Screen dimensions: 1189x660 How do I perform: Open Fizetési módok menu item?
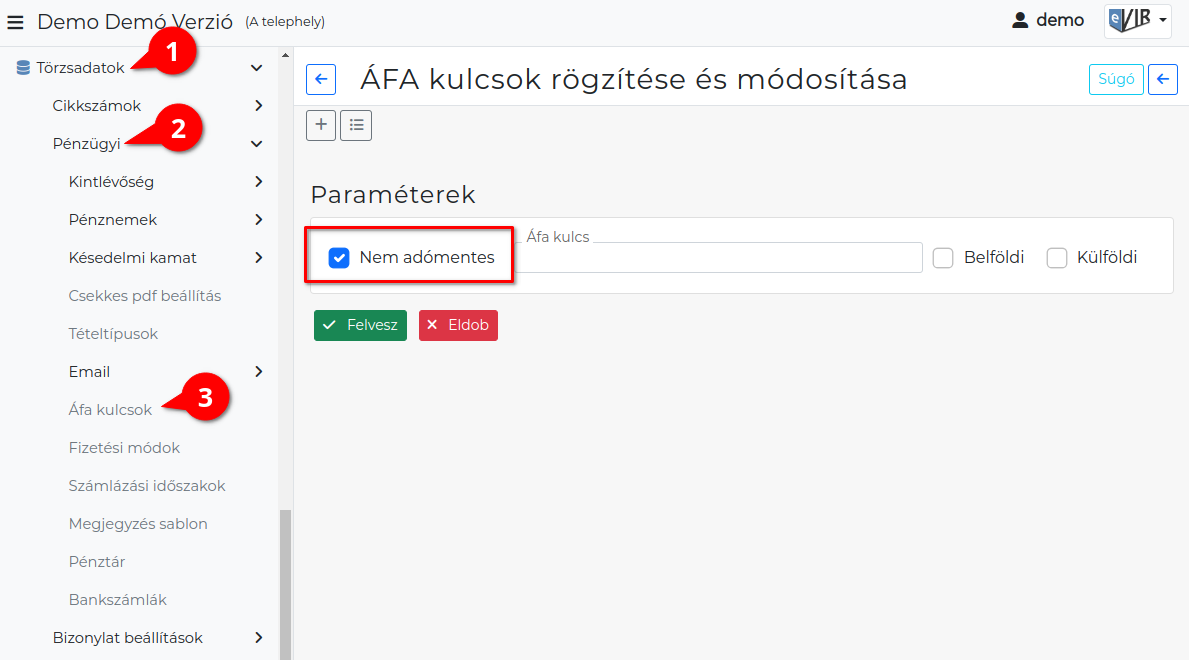124,448
